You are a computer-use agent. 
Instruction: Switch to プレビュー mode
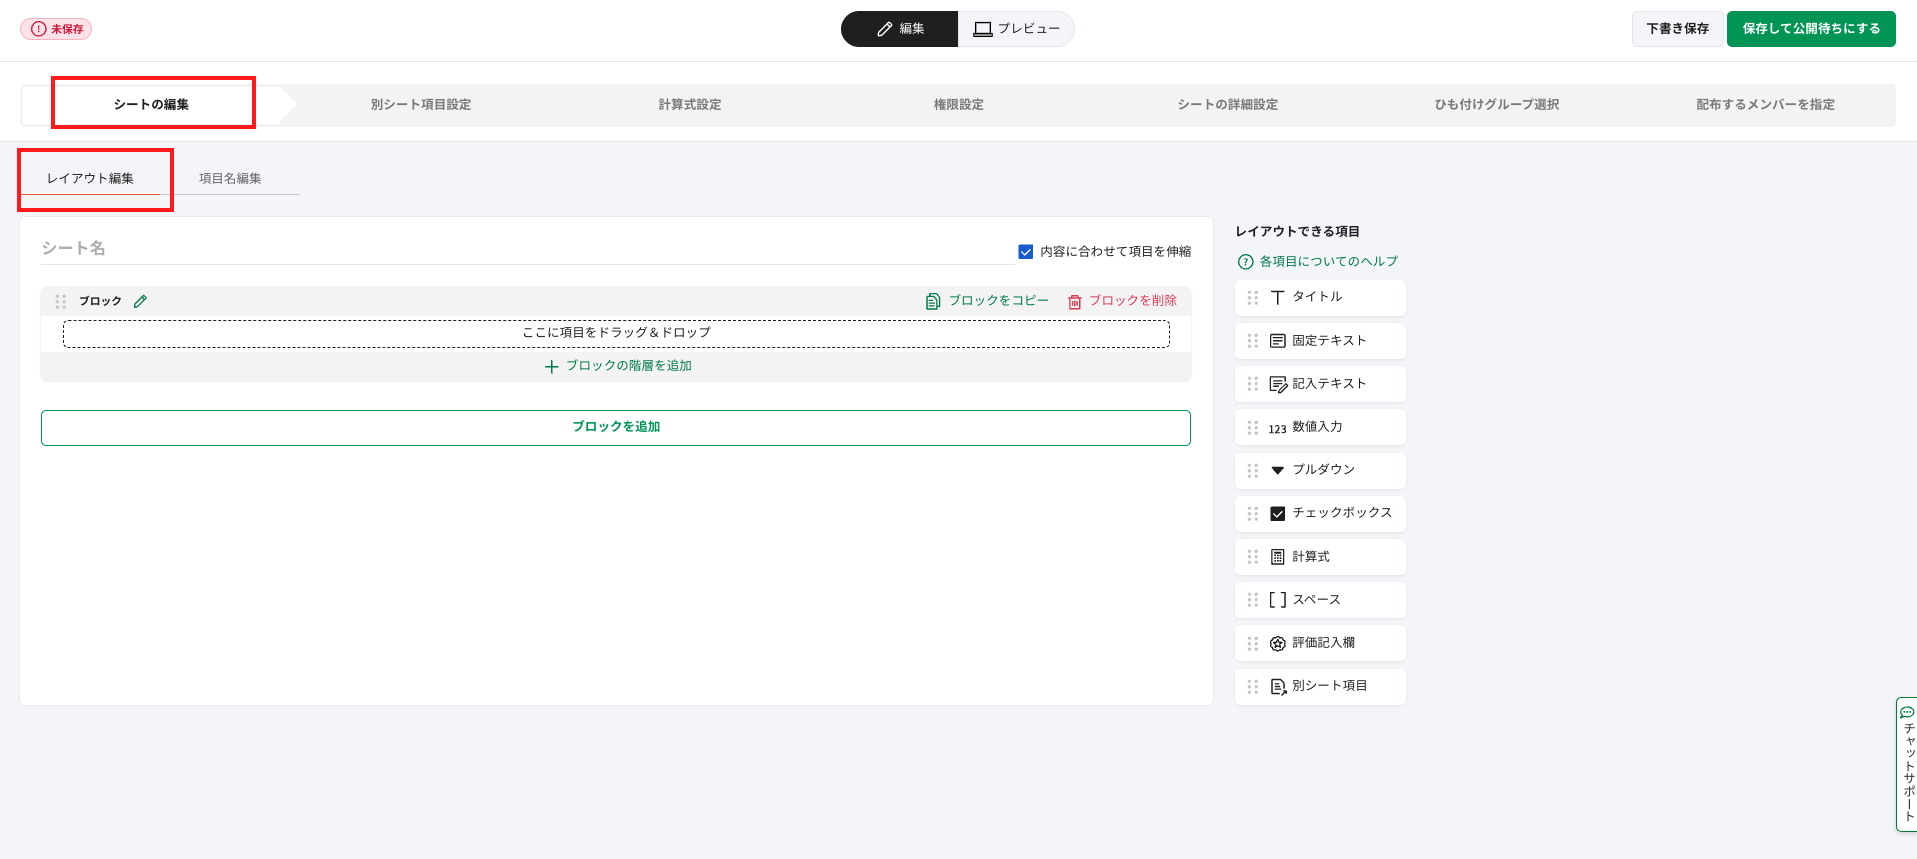[x=1016, y=29]
